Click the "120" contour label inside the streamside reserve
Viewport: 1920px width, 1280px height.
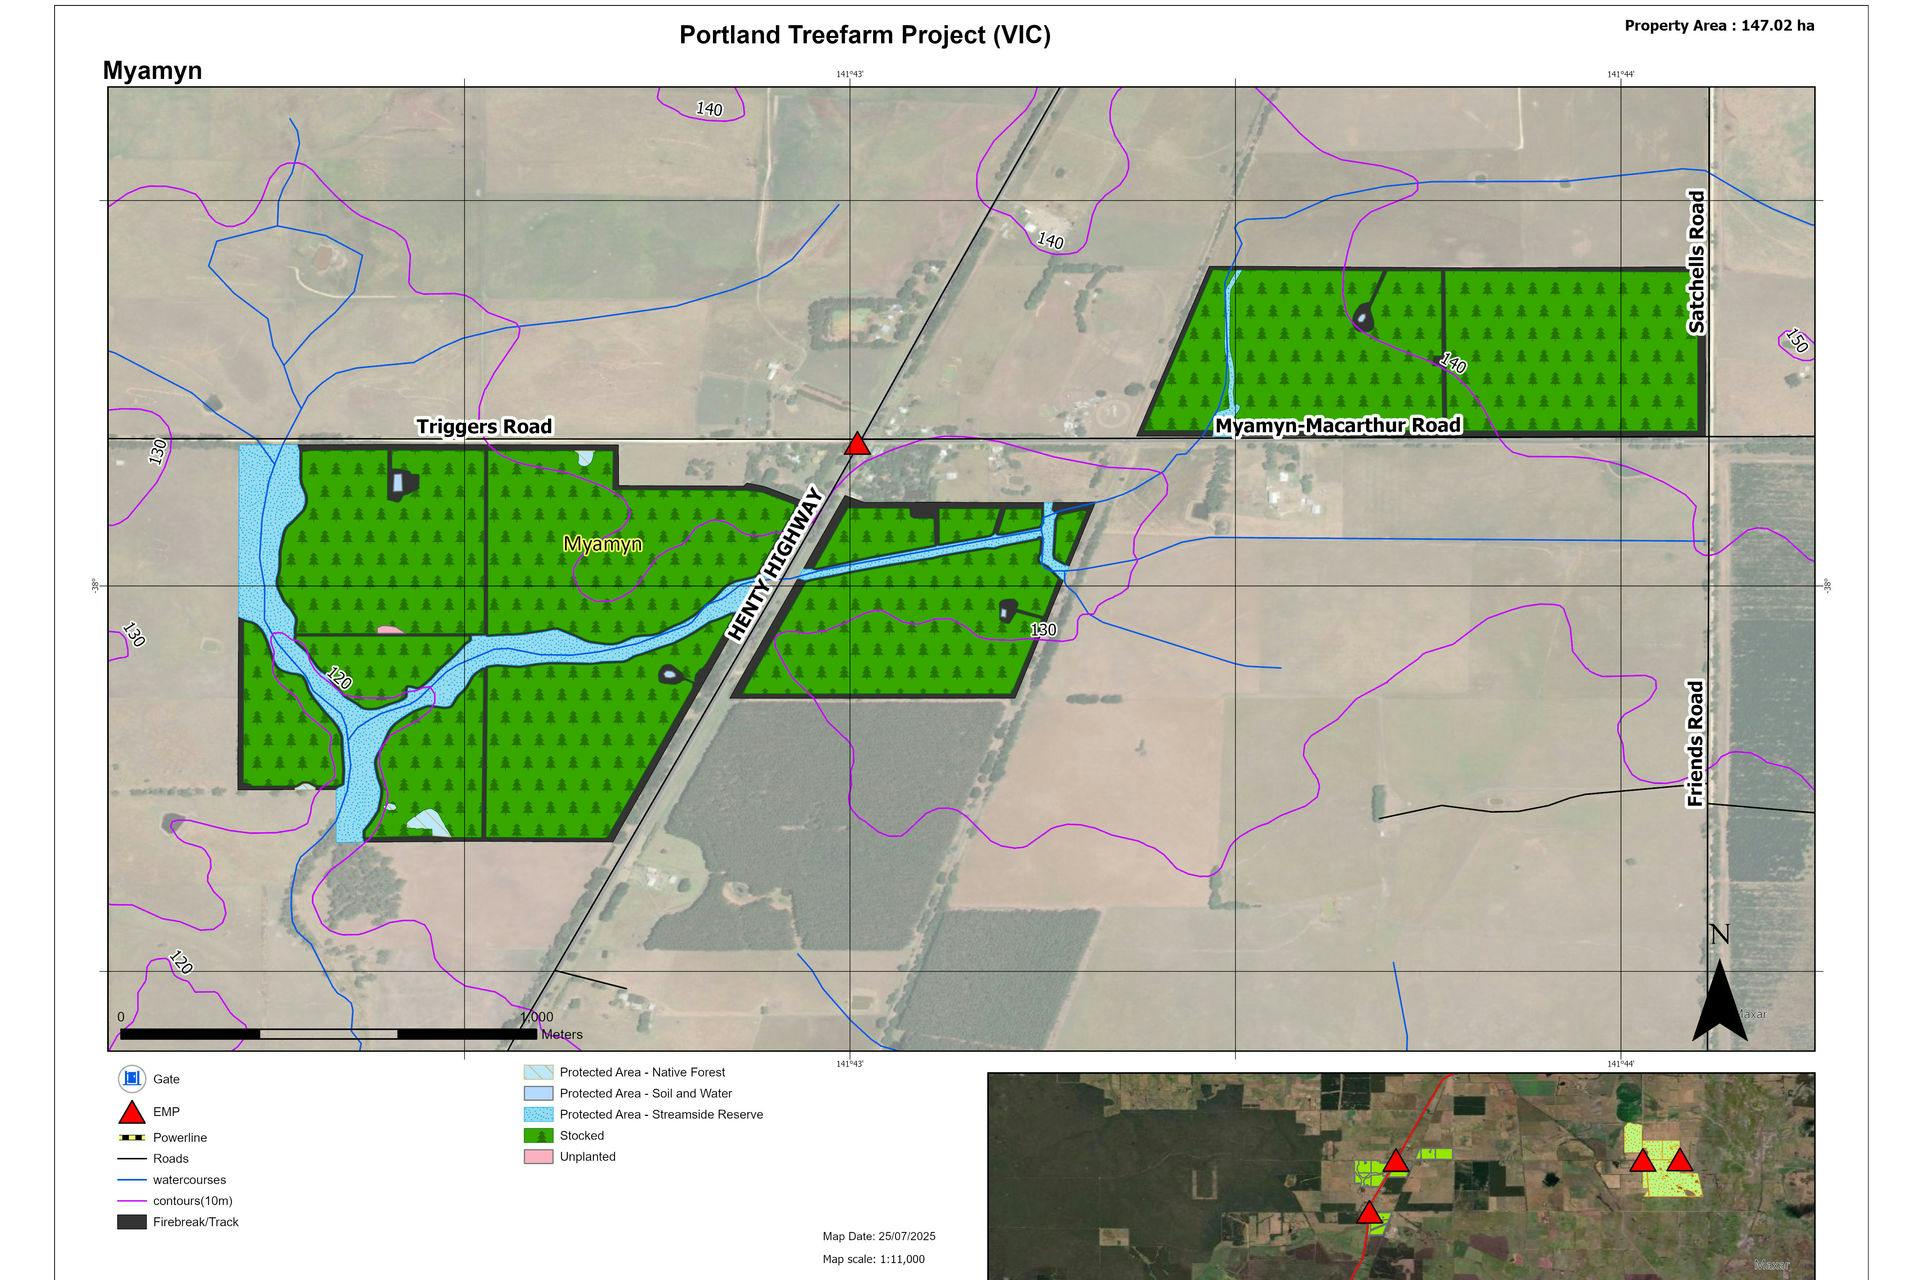click(339, 678)
